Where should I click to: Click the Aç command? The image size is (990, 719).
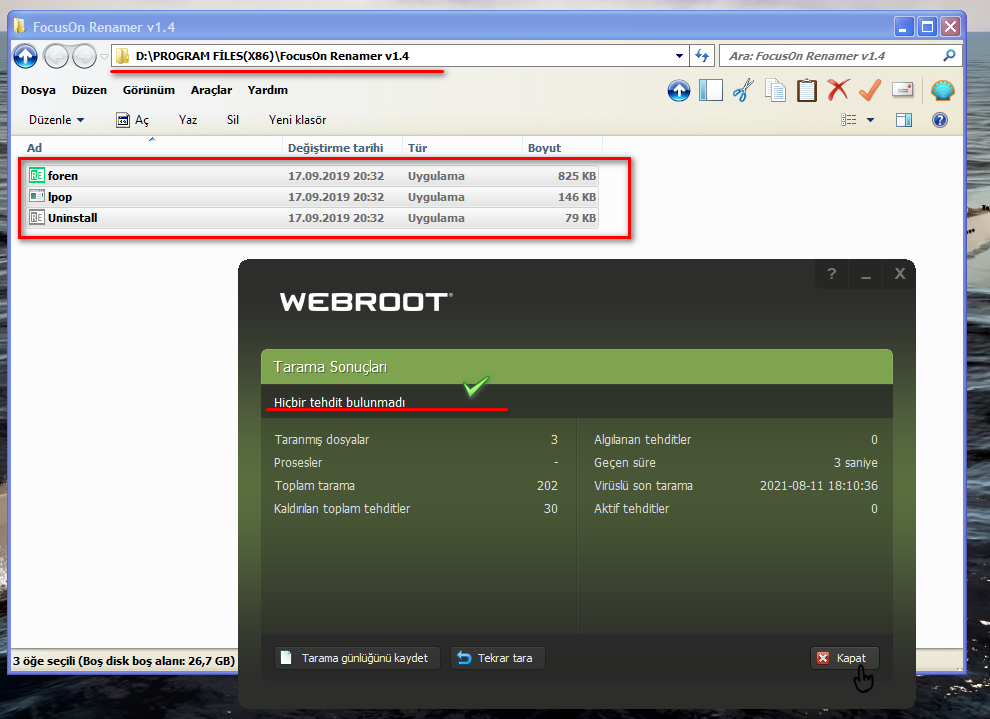[x=133, y=120]
